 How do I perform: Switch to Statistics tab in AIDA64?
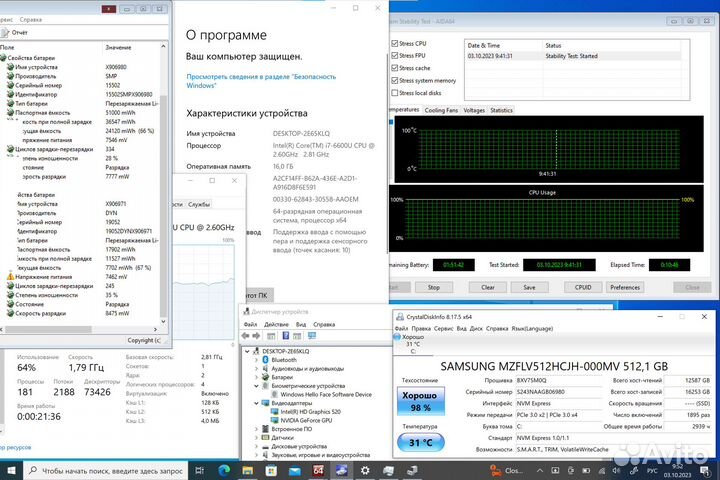click(501, 110)
